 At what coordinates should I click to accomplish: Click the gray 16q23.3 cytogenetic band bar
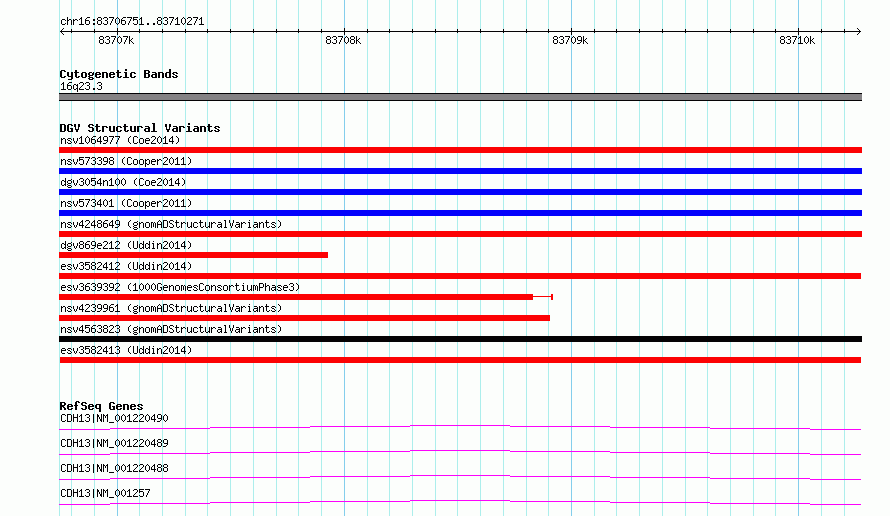[460, 97]
